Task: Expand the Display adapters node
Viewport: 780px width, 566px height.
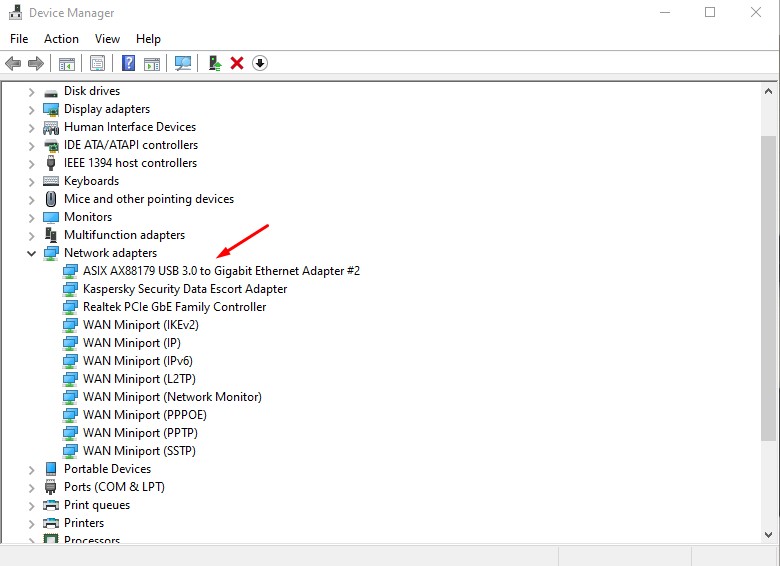Action: click(31, 110)
